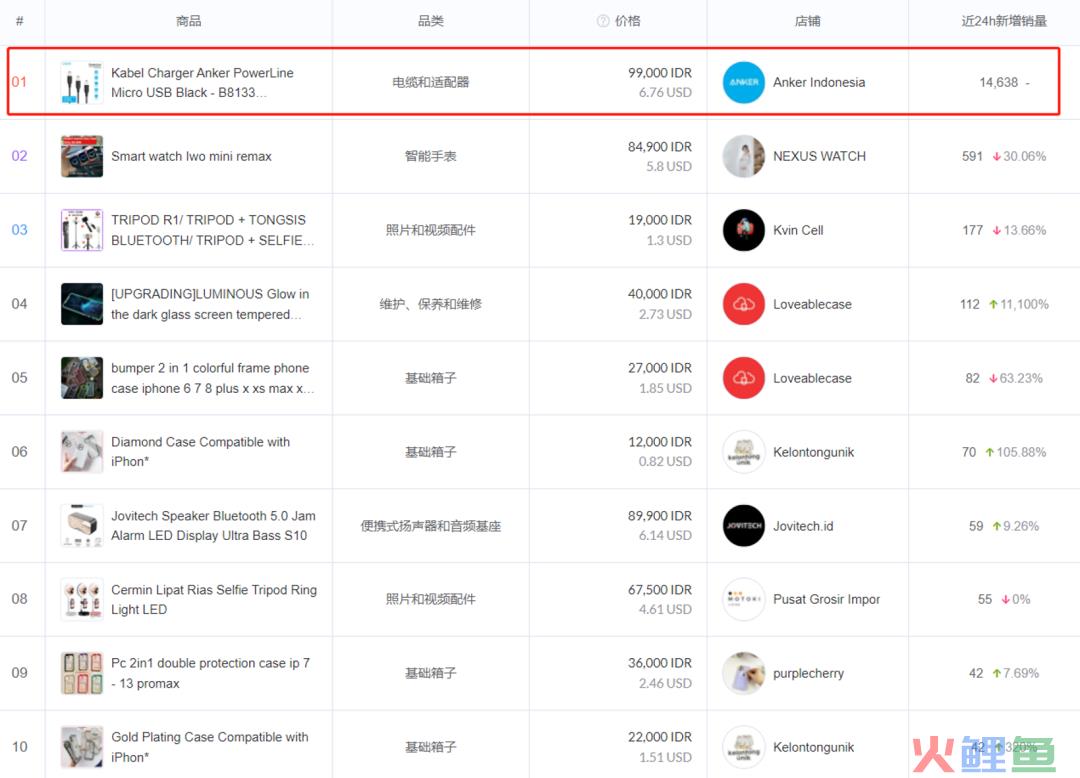The image size is (1080, 778).
Task: Sort by 商品 column header
Action: [x=188, y=21]
